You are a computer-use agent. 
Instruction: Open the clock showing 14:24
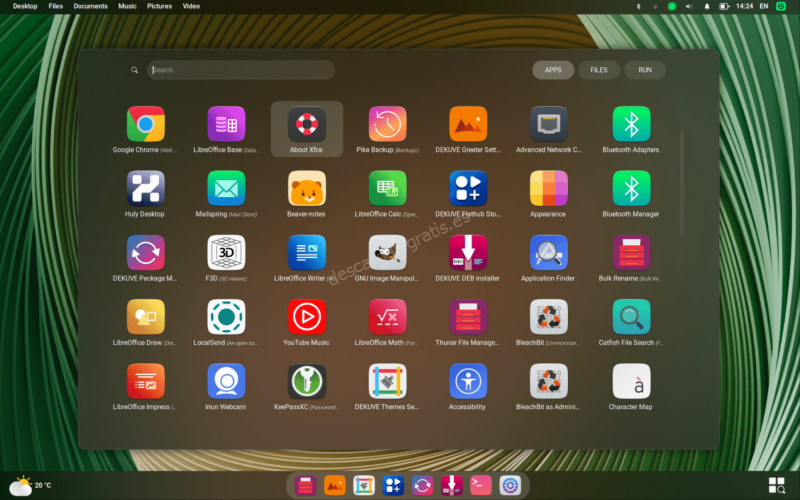point(744,6)
